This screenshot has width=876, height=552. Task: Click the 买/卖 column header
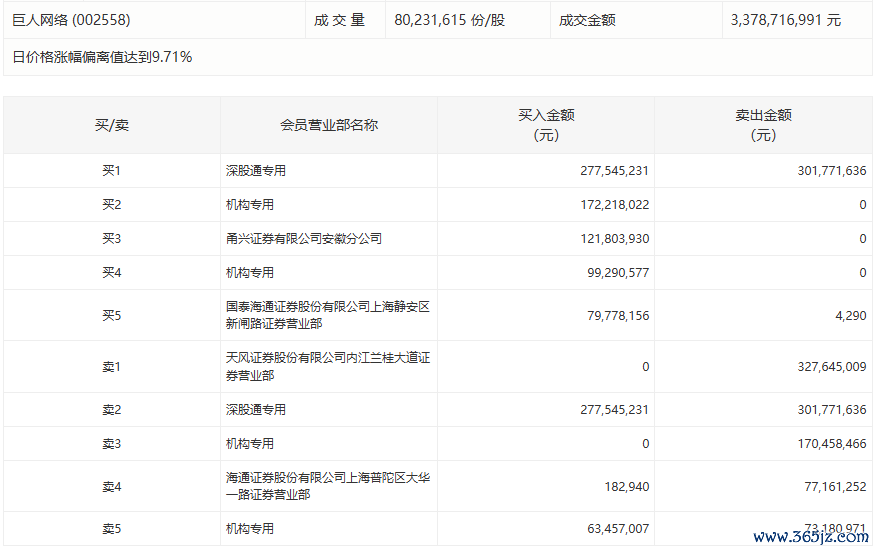pos(112,125)
